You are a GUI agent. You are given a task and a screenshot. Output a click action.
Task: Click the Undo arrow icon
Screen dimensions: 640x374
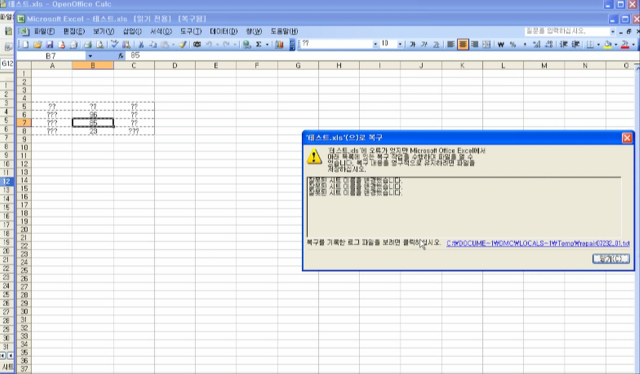209,44
